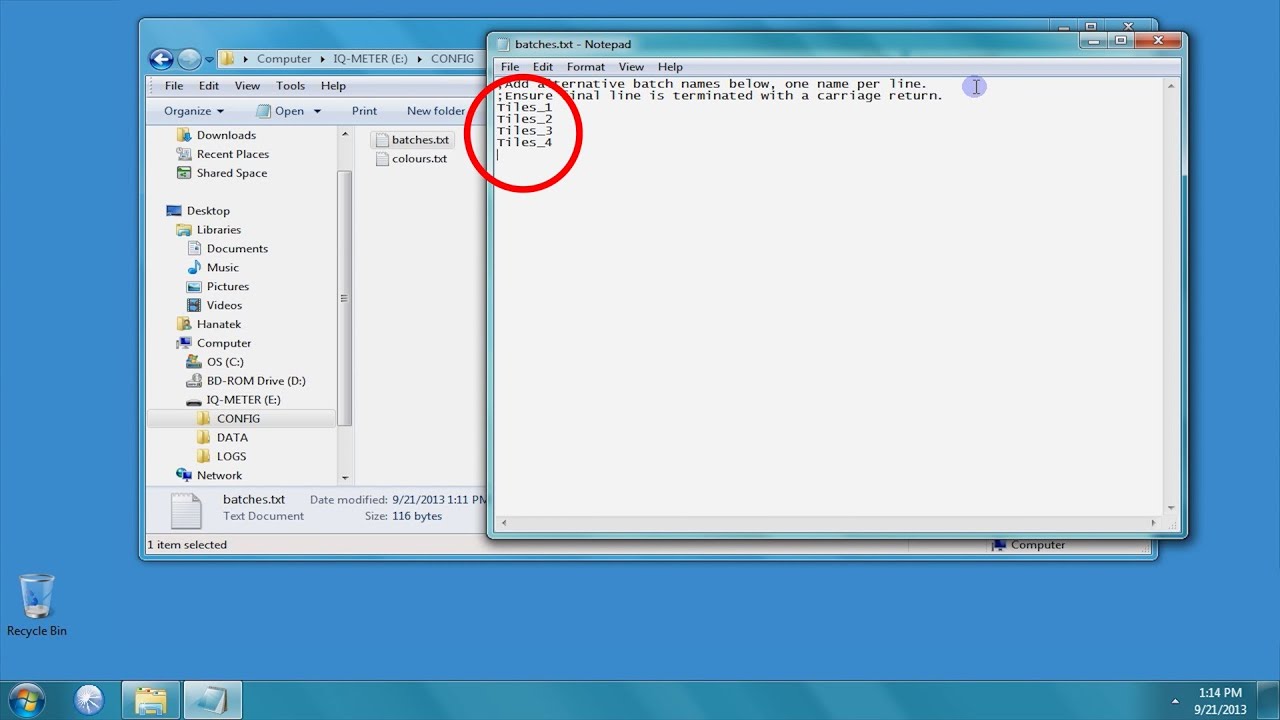Click the Print toolbar button
This screenshot has height=720, width=1280.
(364, 111)
